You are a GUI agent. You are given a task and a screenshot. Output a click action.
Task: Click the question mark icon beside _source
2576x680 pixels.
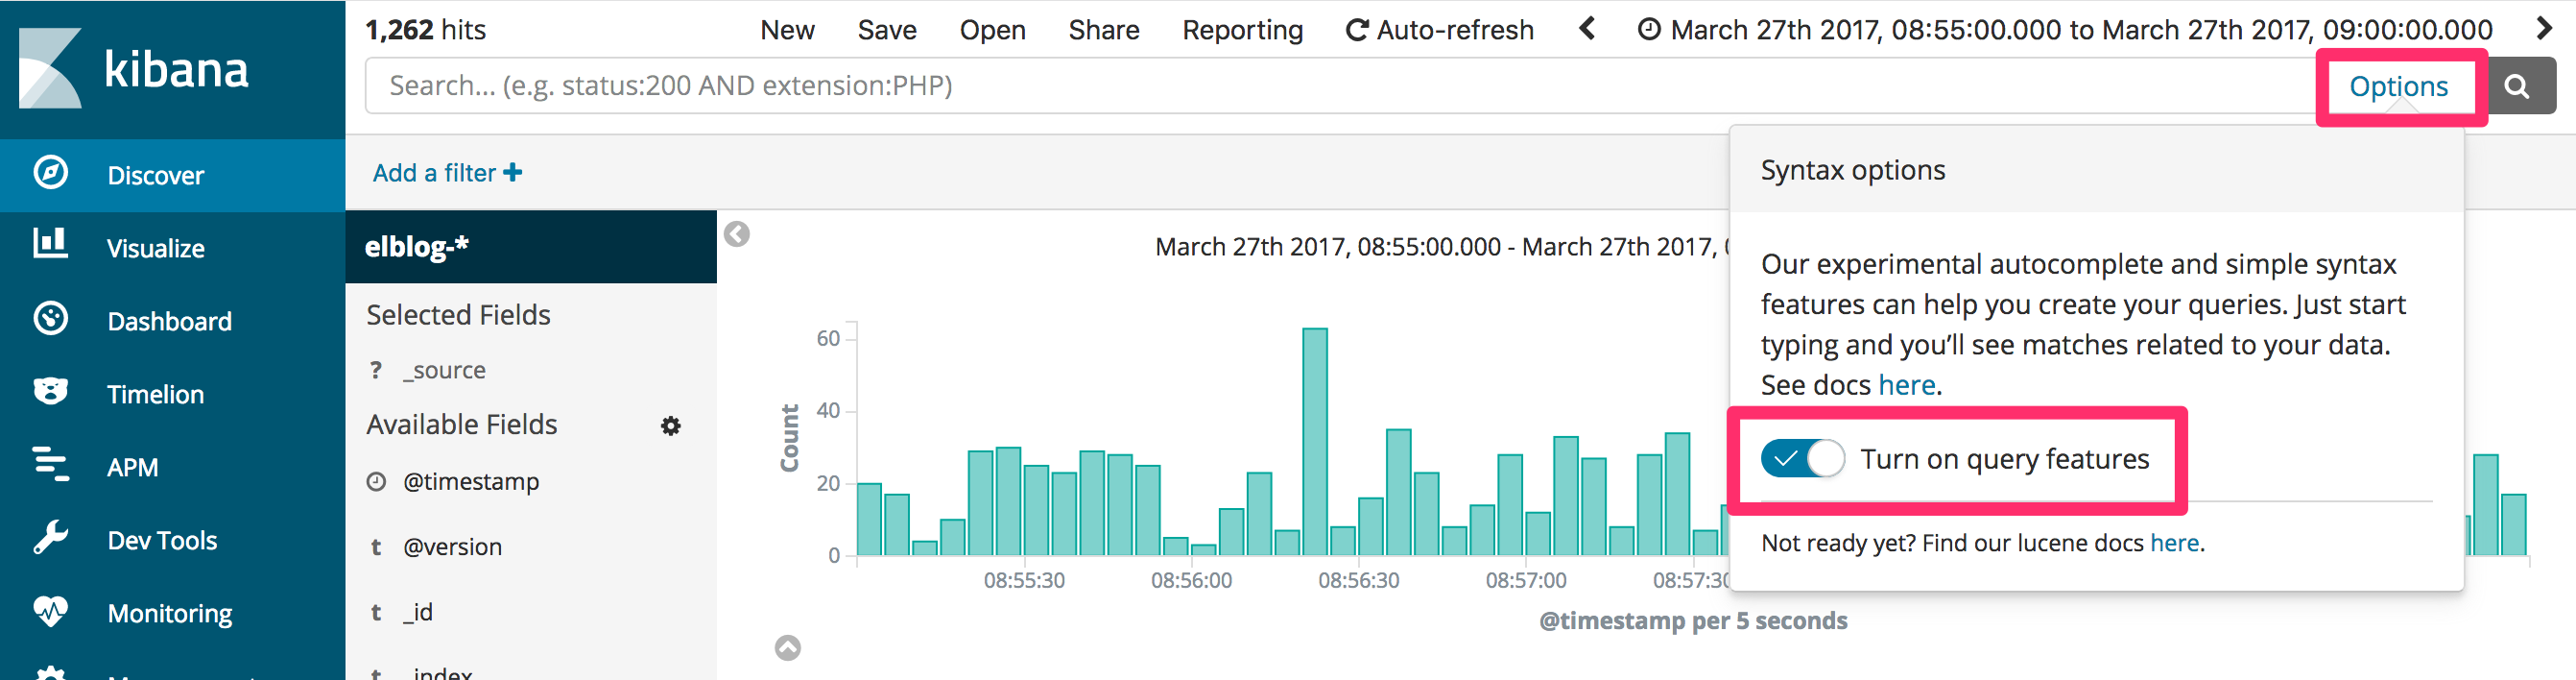(376, 371)
